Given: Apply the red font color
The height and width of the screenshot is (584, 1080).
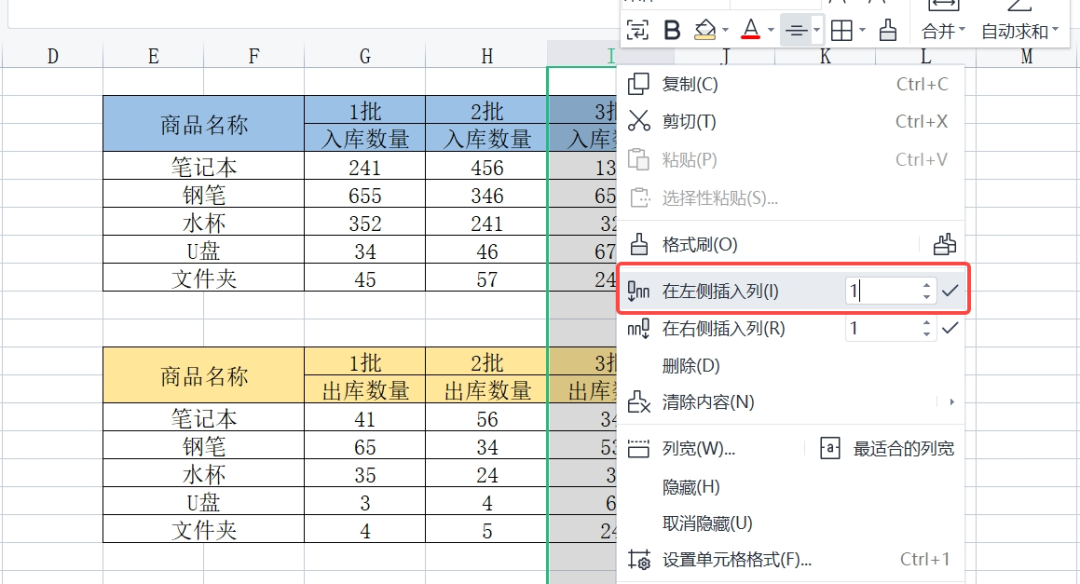Looking at the screenshot, I should click(x=751, y=30).
